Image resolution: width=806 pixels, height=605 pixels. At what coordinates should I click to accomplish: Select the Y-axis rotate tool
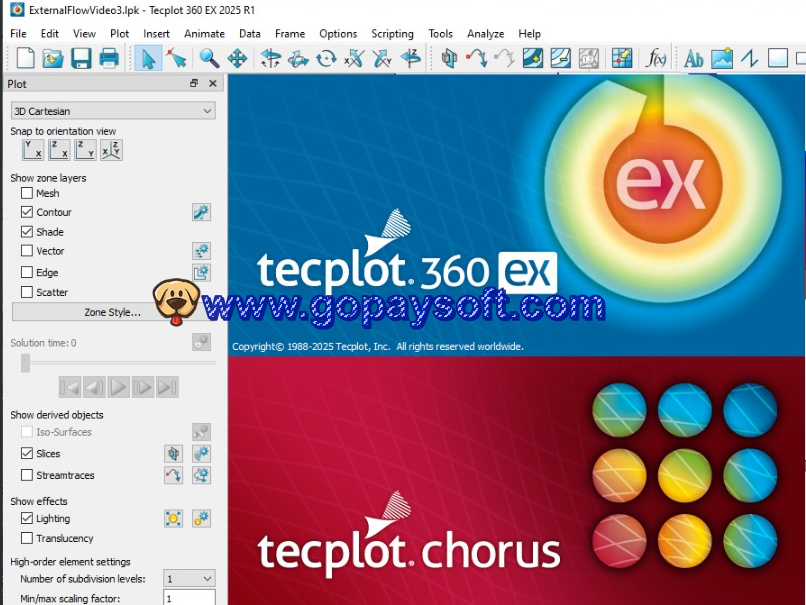click(x=382, y=58)
